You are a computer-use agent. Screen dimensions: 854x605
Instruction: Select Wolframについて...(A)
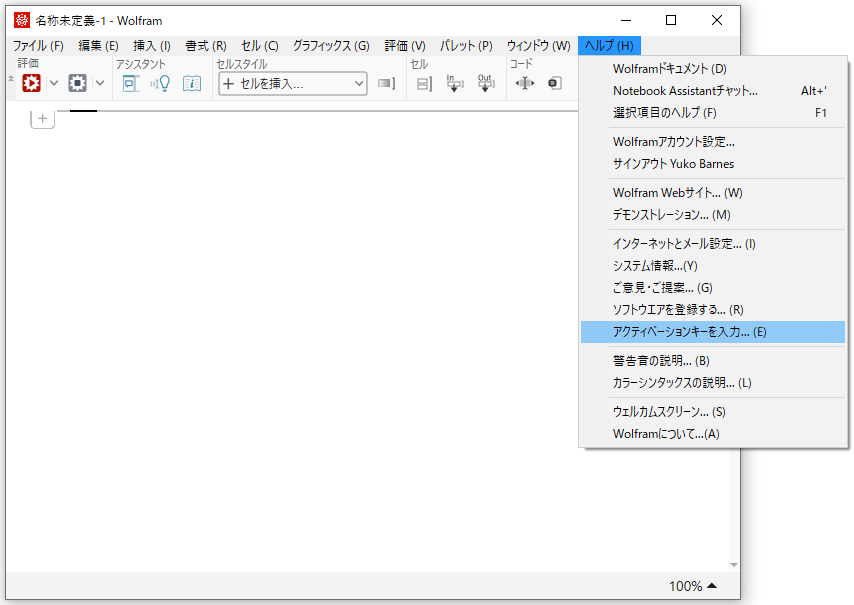pos(713,433)
